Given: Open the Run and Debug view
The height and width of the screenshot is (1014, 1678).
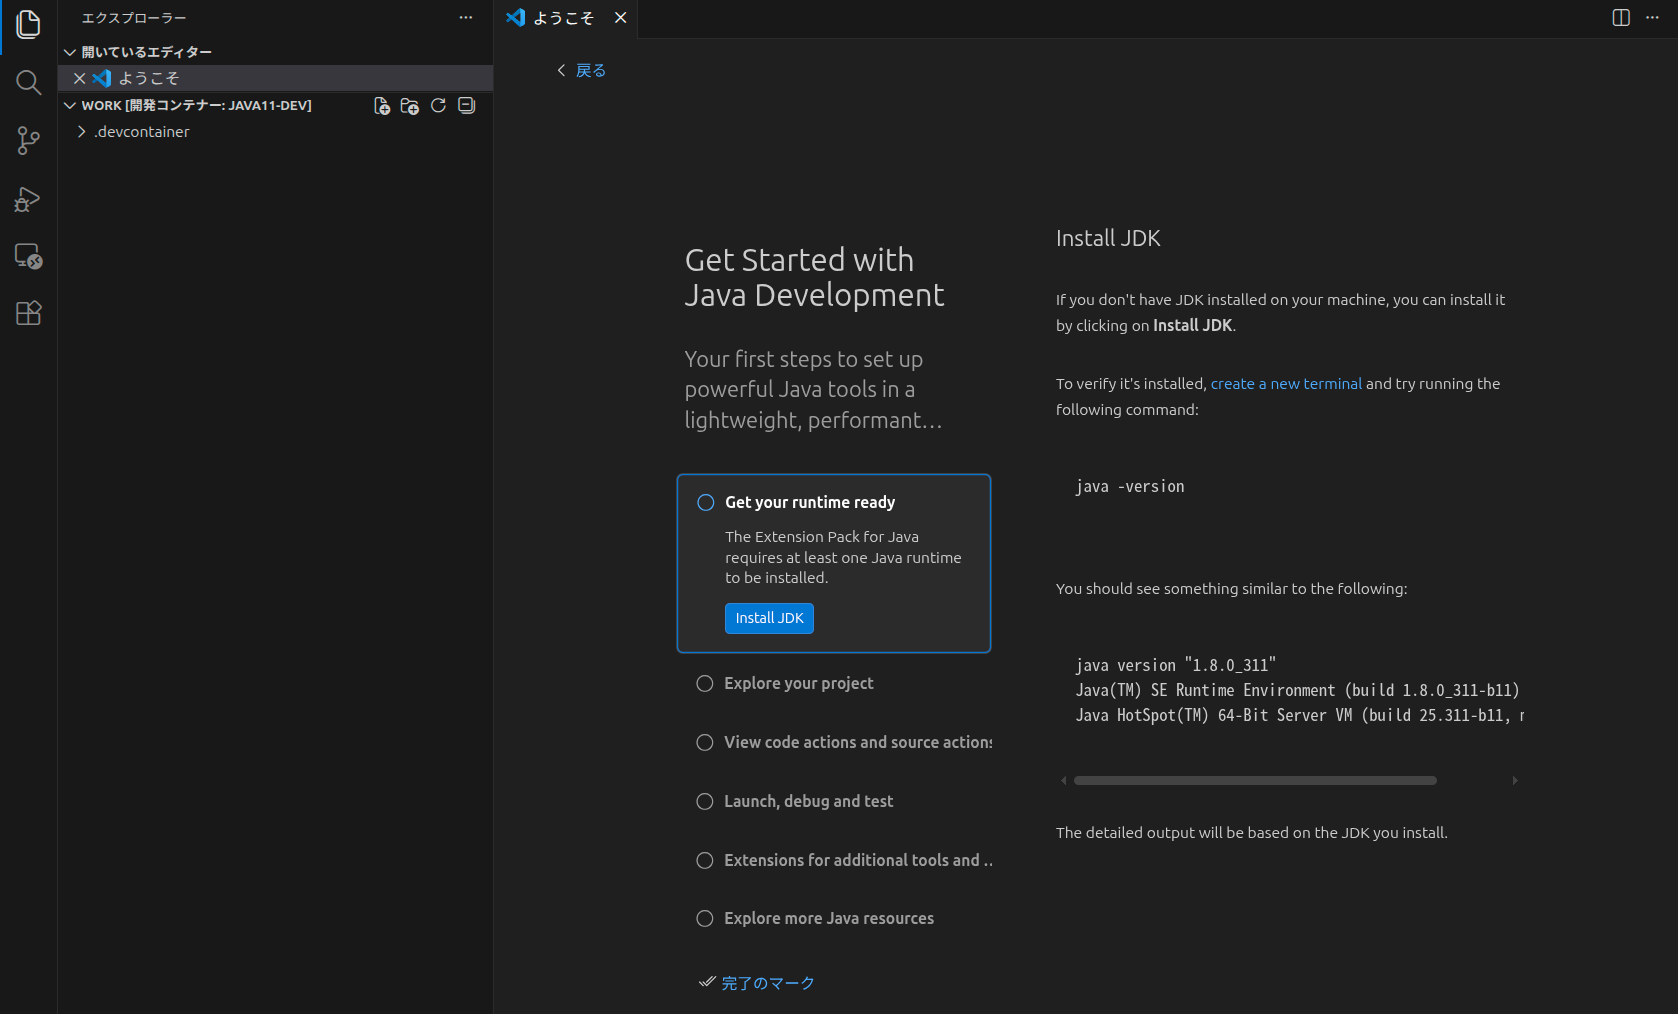Looking at the screenshot, I should tap(28, 199).
